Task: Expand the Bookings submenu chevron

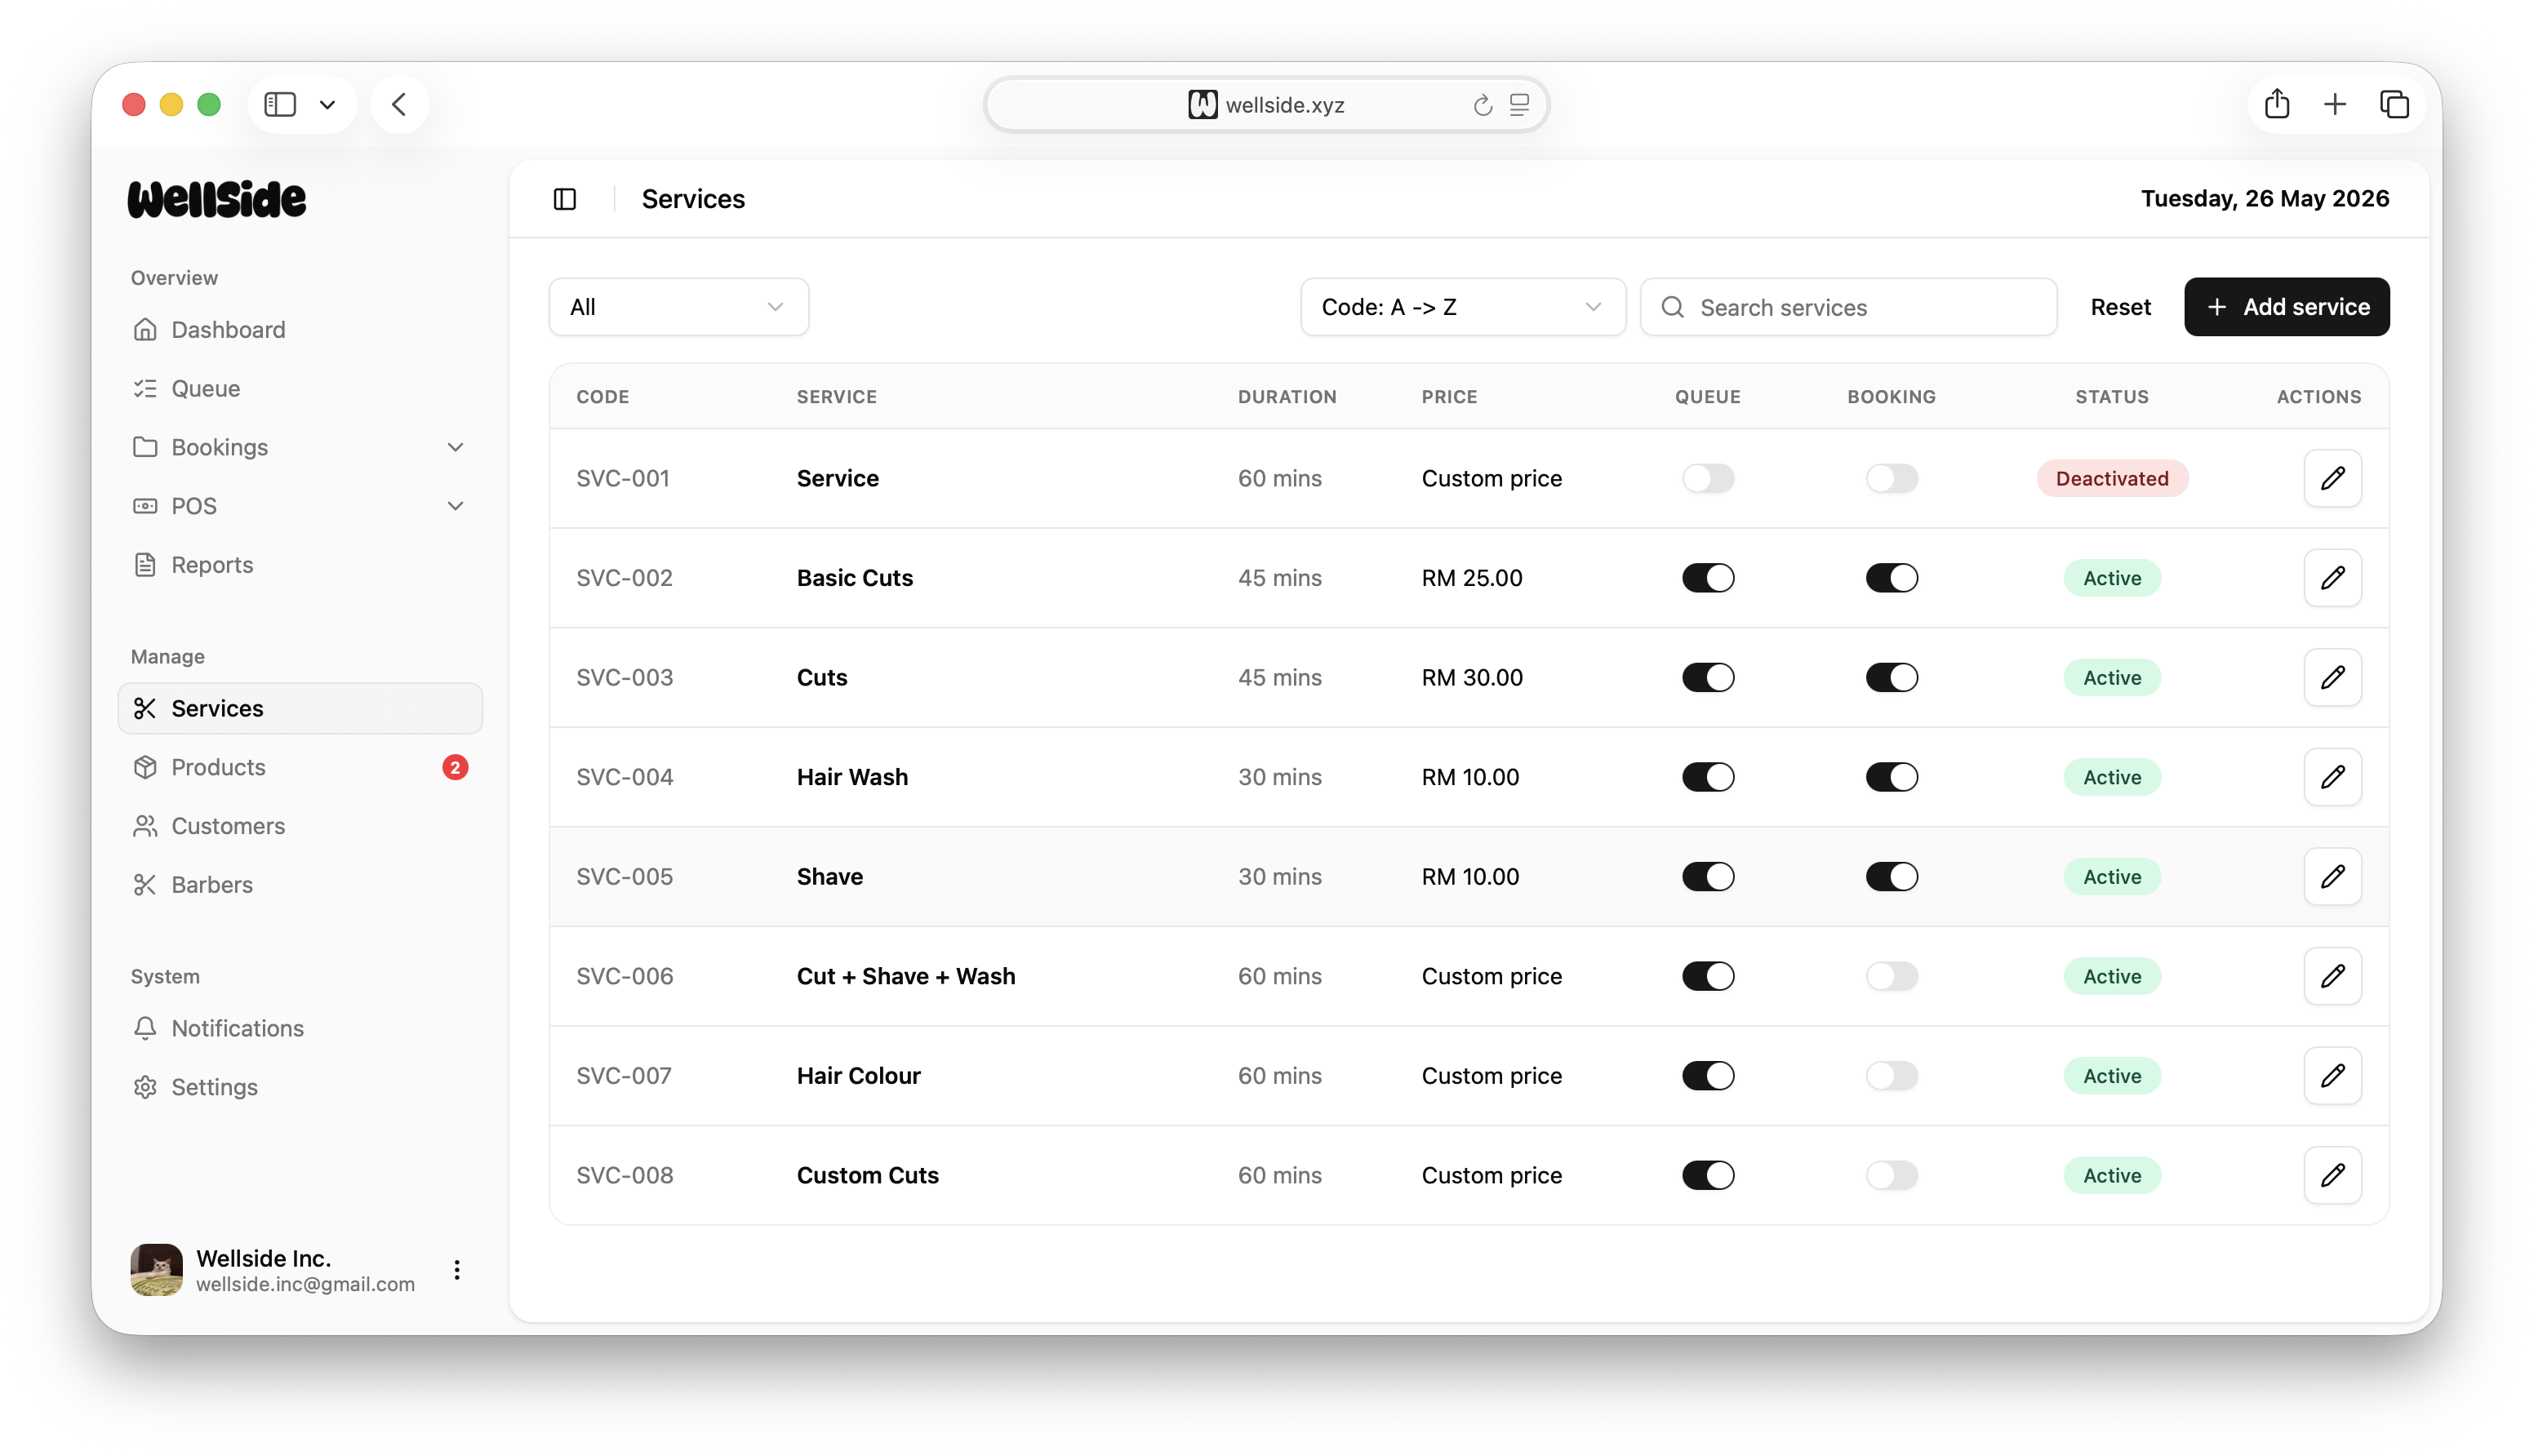Action: pos(455,447)
